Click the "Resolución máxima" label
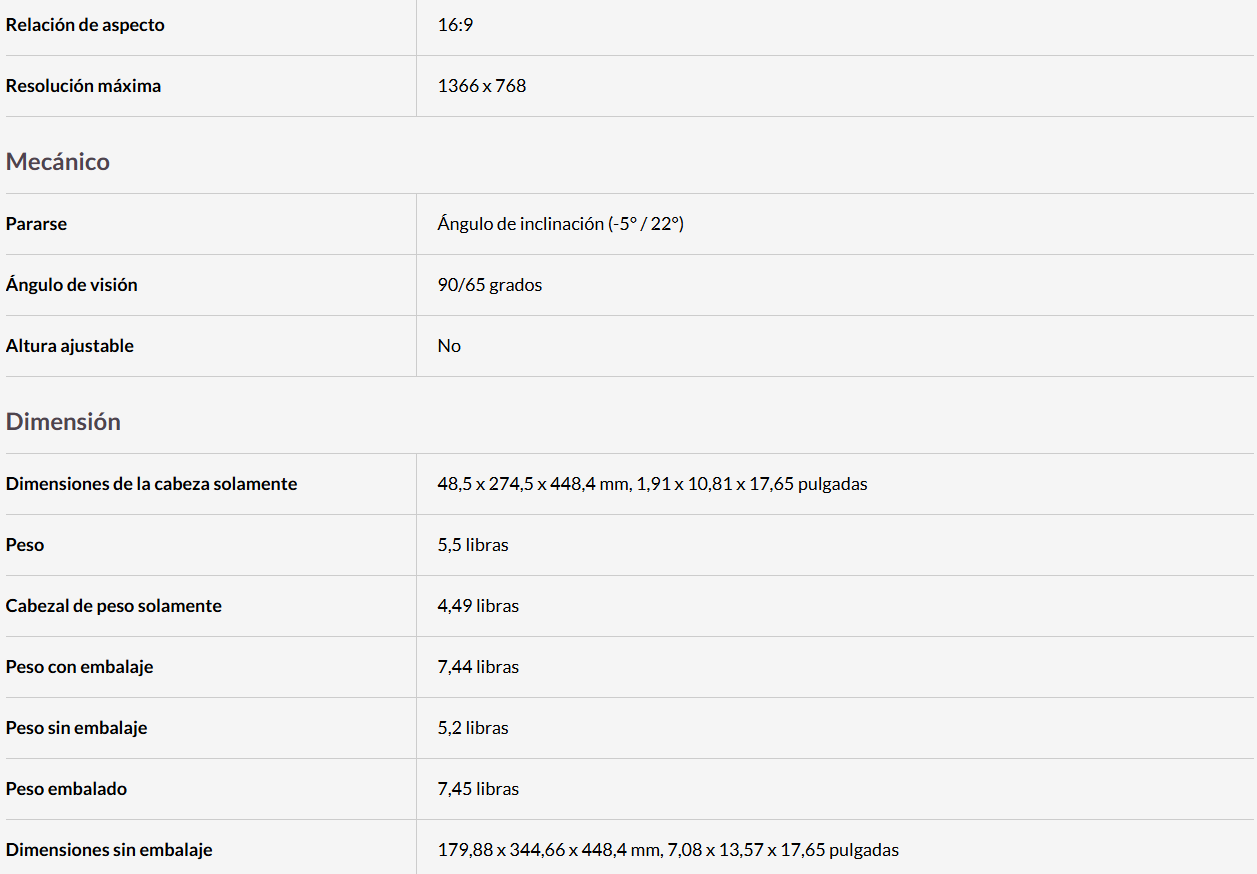 [83, 86]
